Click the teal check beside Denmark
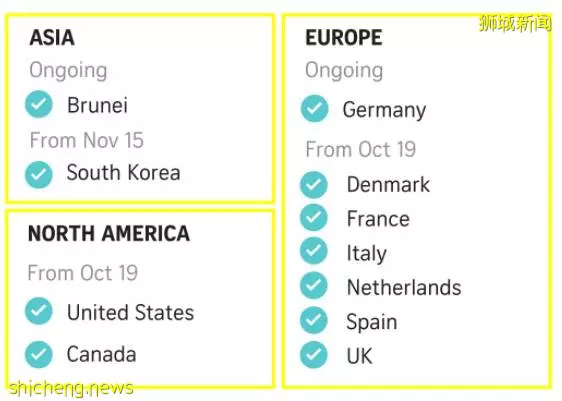 pyautogui.click(x=314, y=185)
